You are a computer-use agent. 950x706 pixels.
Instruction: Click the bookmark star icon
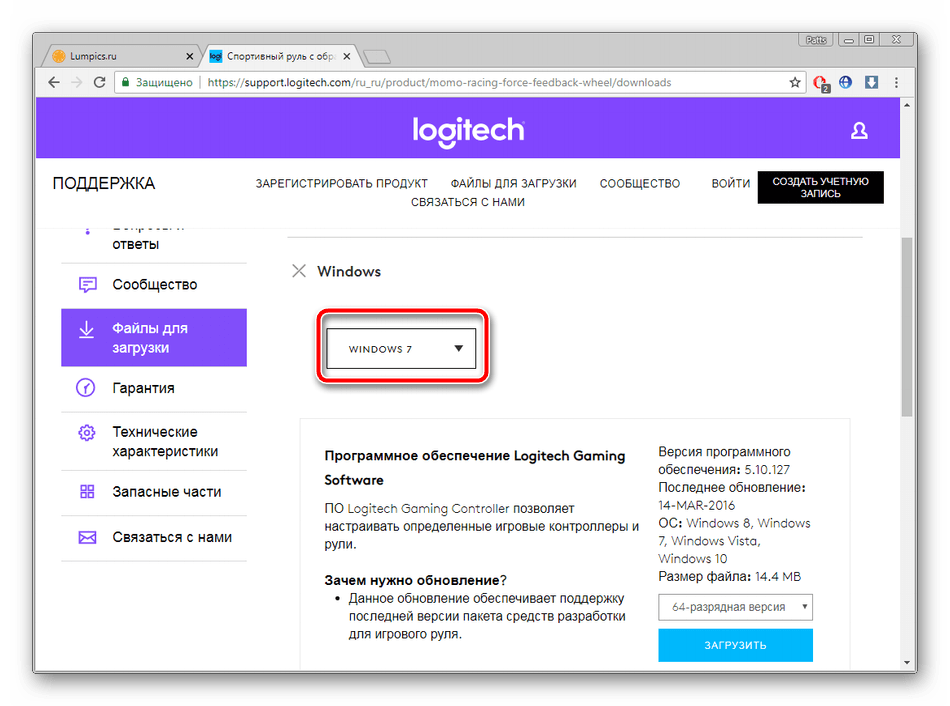(795, 82)
